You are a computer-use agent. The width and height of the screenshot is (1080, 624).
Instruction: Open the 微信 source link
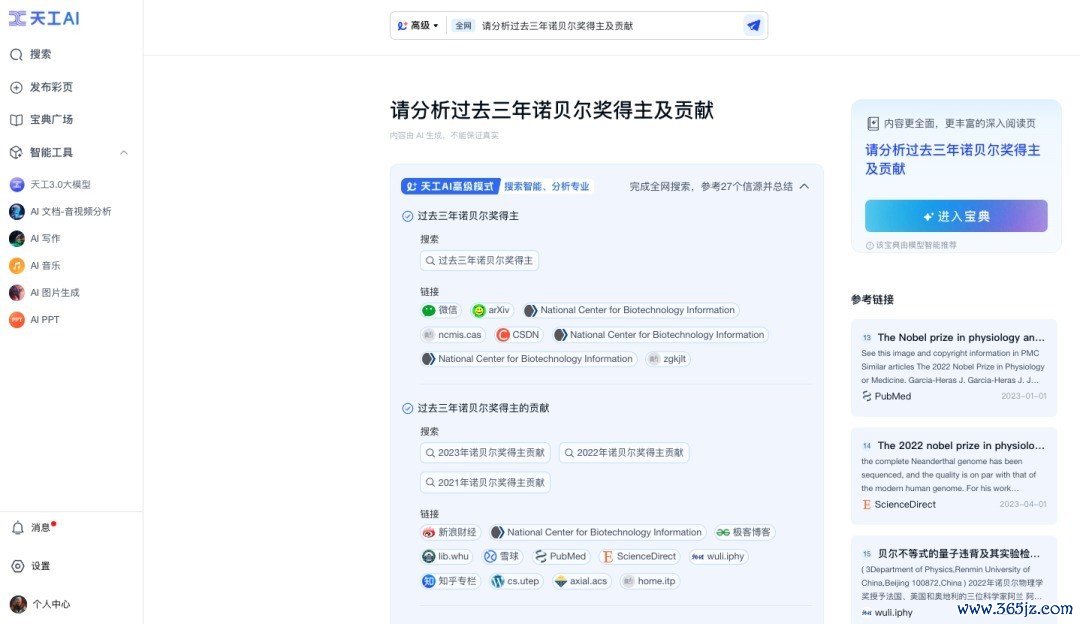pyautogui.click(x=439, y=310)
